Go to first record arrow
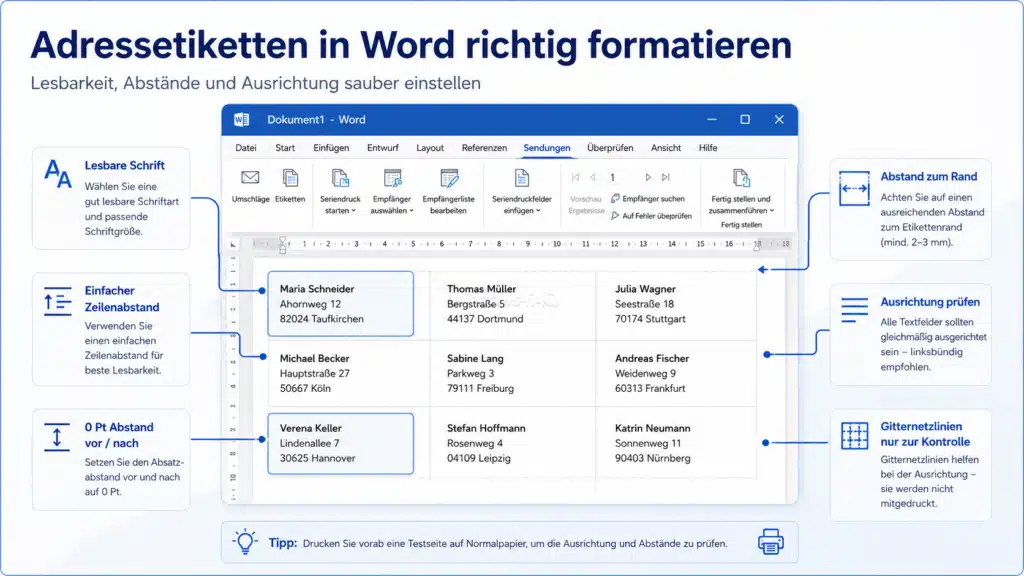 (575, 177)
